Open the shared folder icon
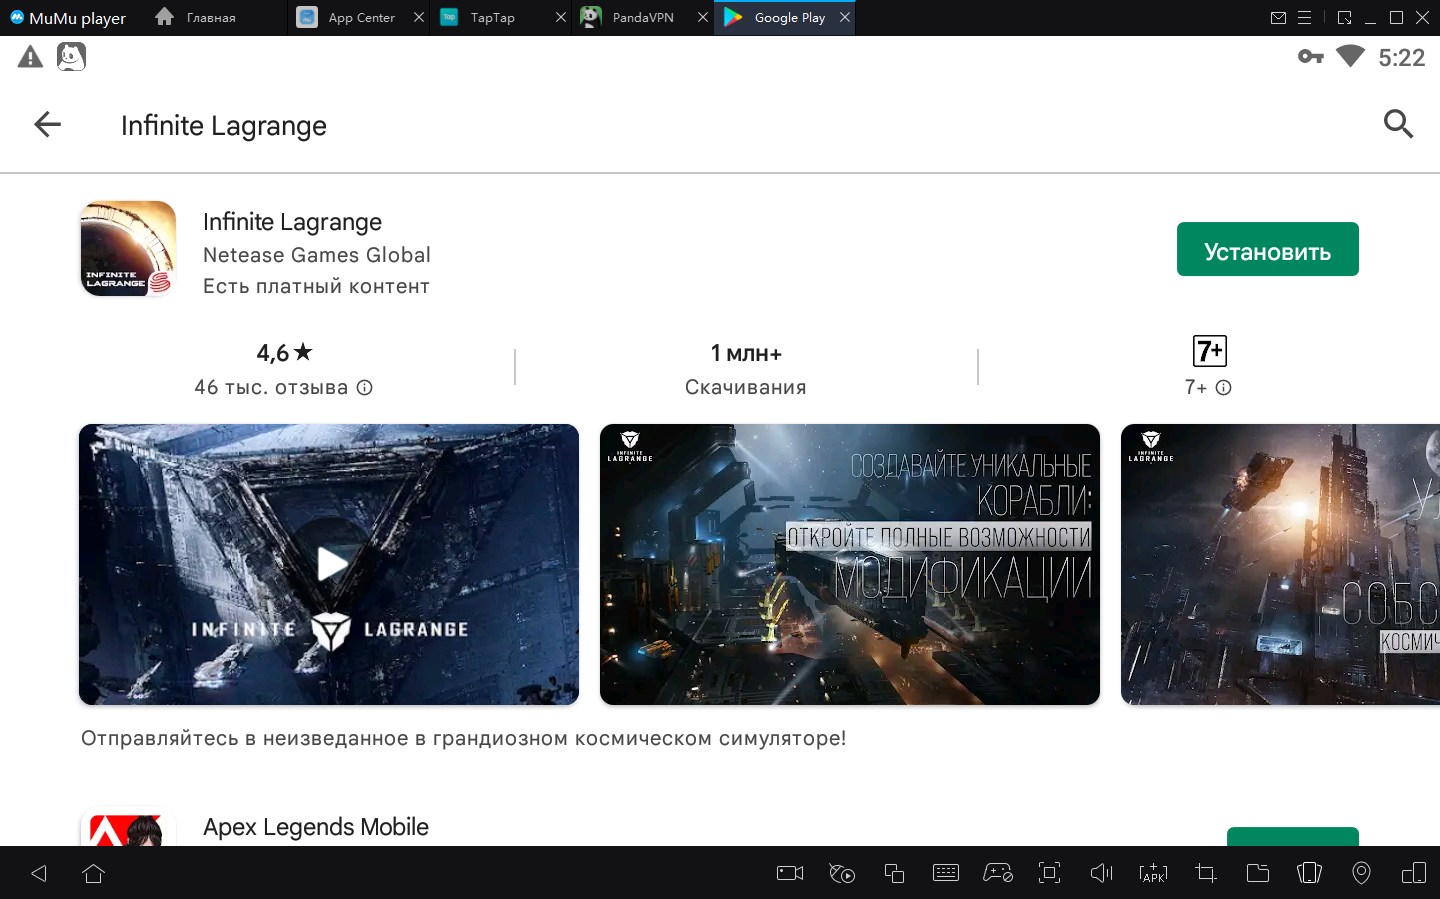 point(1257,873)
